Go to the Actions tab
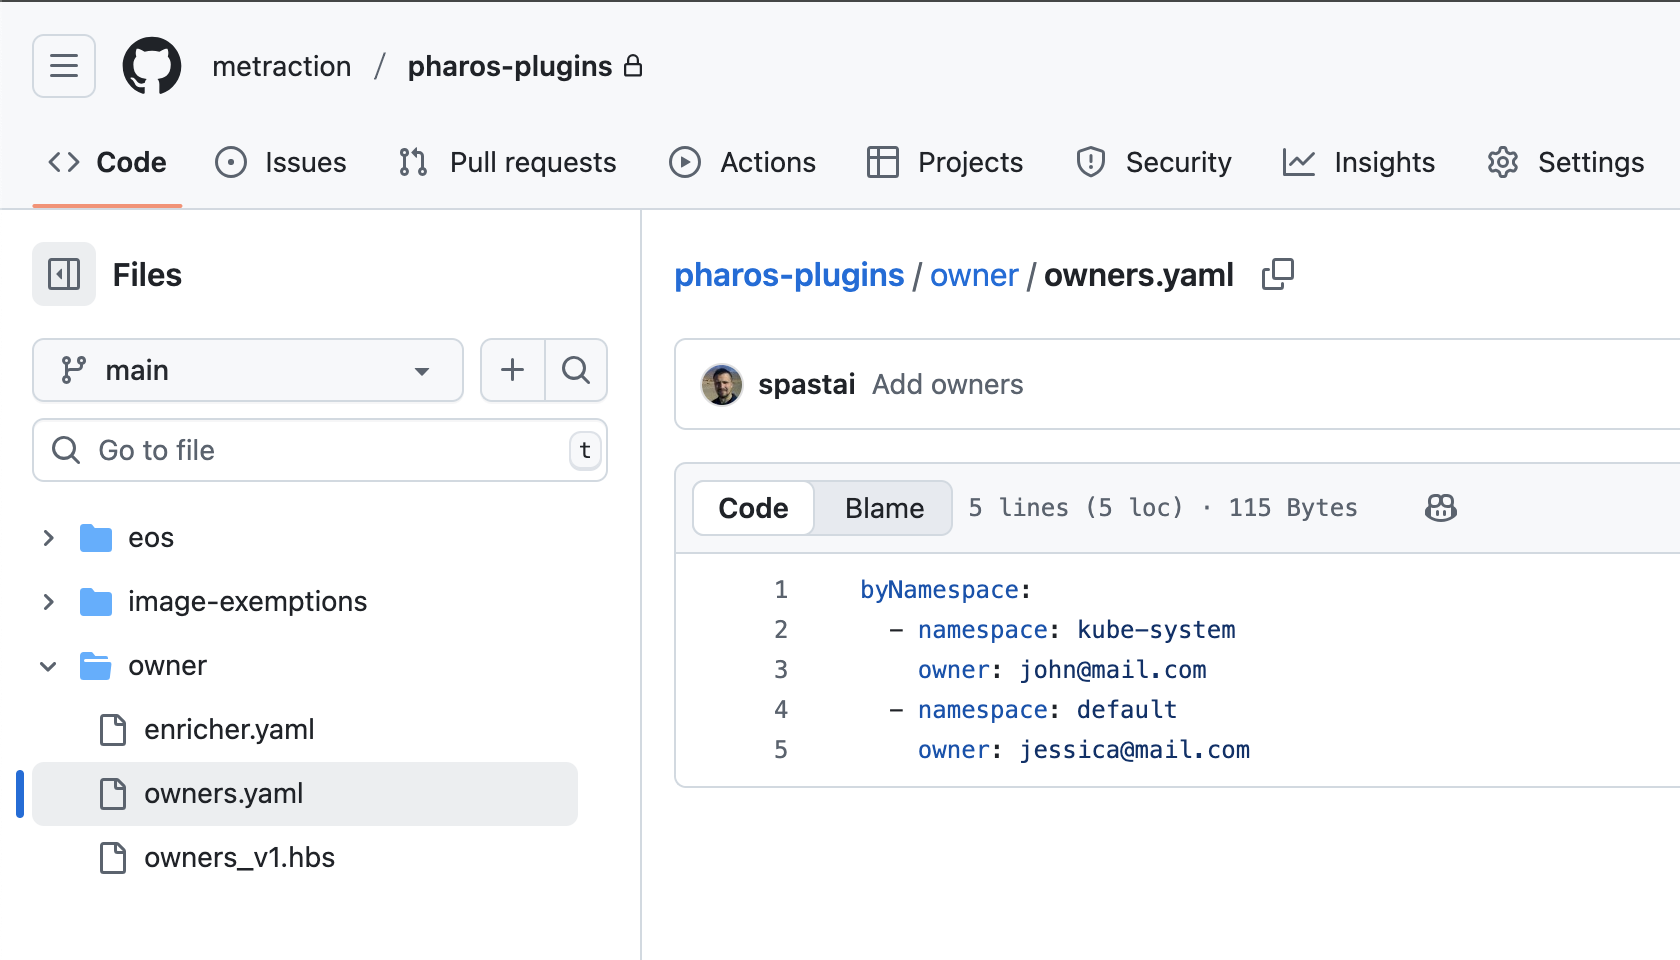Screen dimensions: 1680x960 [x=742, y=162]
